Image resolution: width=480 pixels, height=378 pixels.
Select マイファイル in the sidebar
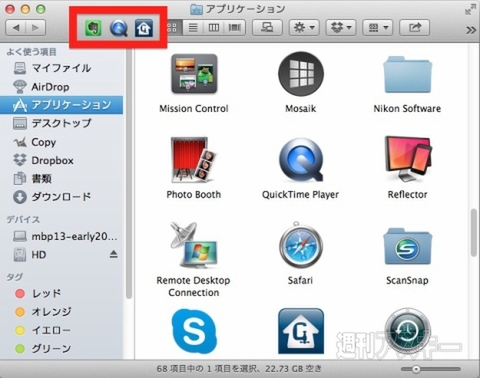coord(61,68)
